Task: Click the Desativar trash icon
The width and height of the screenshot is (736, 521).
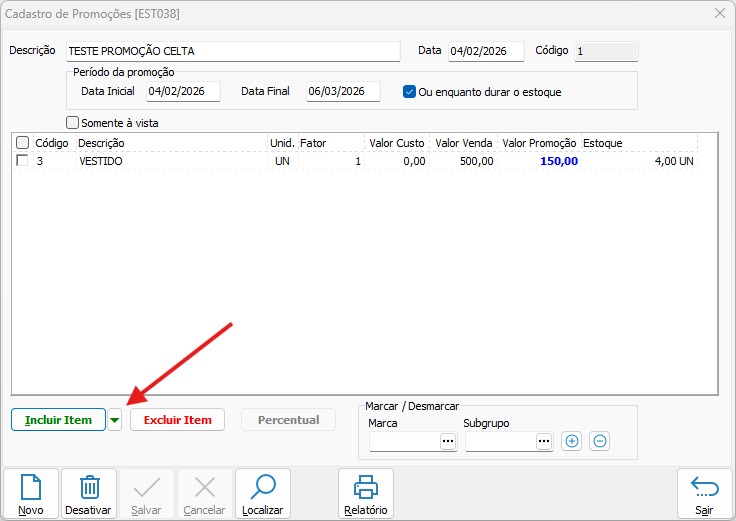Action: point(89,488)
